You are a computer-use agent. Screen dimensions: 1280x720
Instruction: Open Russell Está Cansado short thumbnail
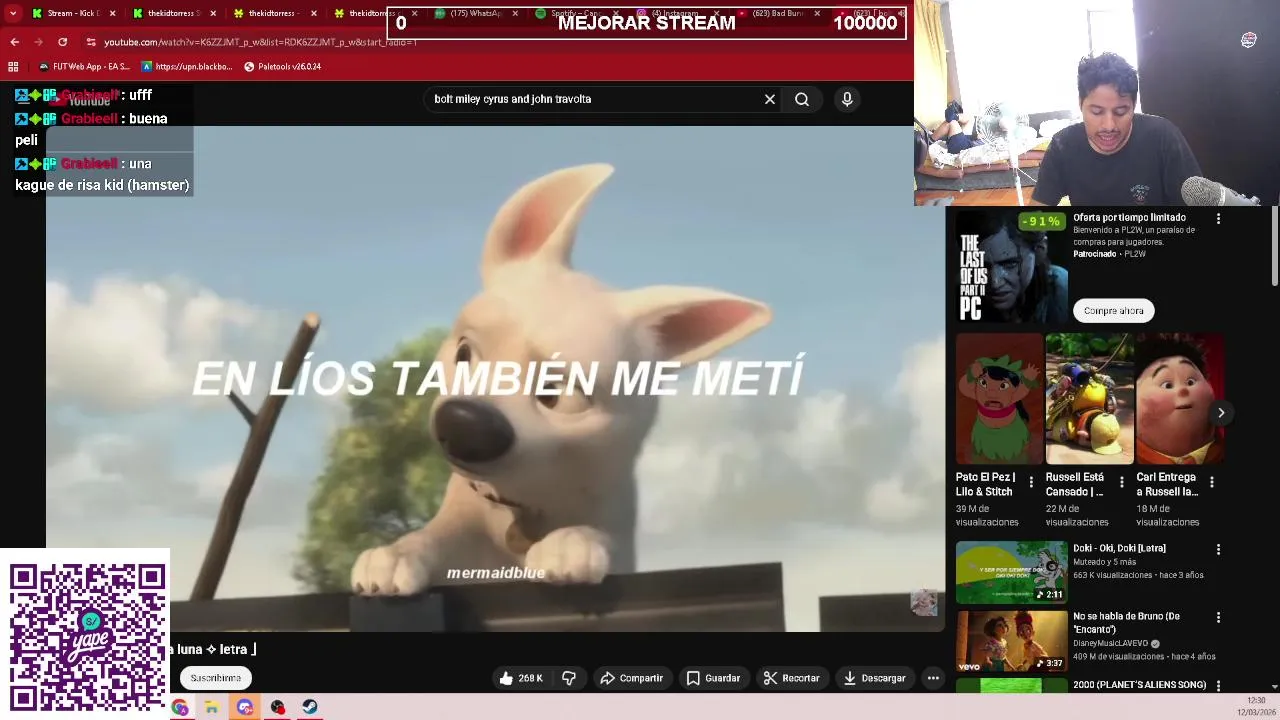coord(1089,399)
